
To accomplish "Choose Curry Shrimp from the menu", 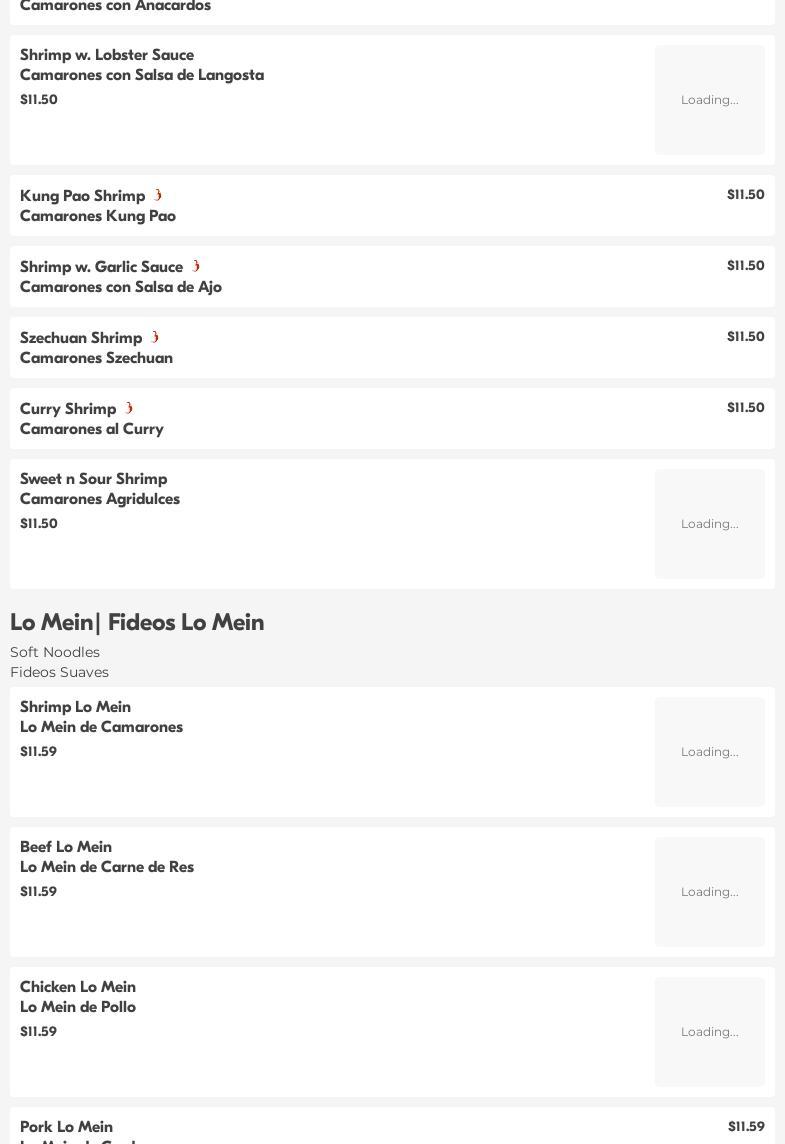I will click(x=68, y=409).
